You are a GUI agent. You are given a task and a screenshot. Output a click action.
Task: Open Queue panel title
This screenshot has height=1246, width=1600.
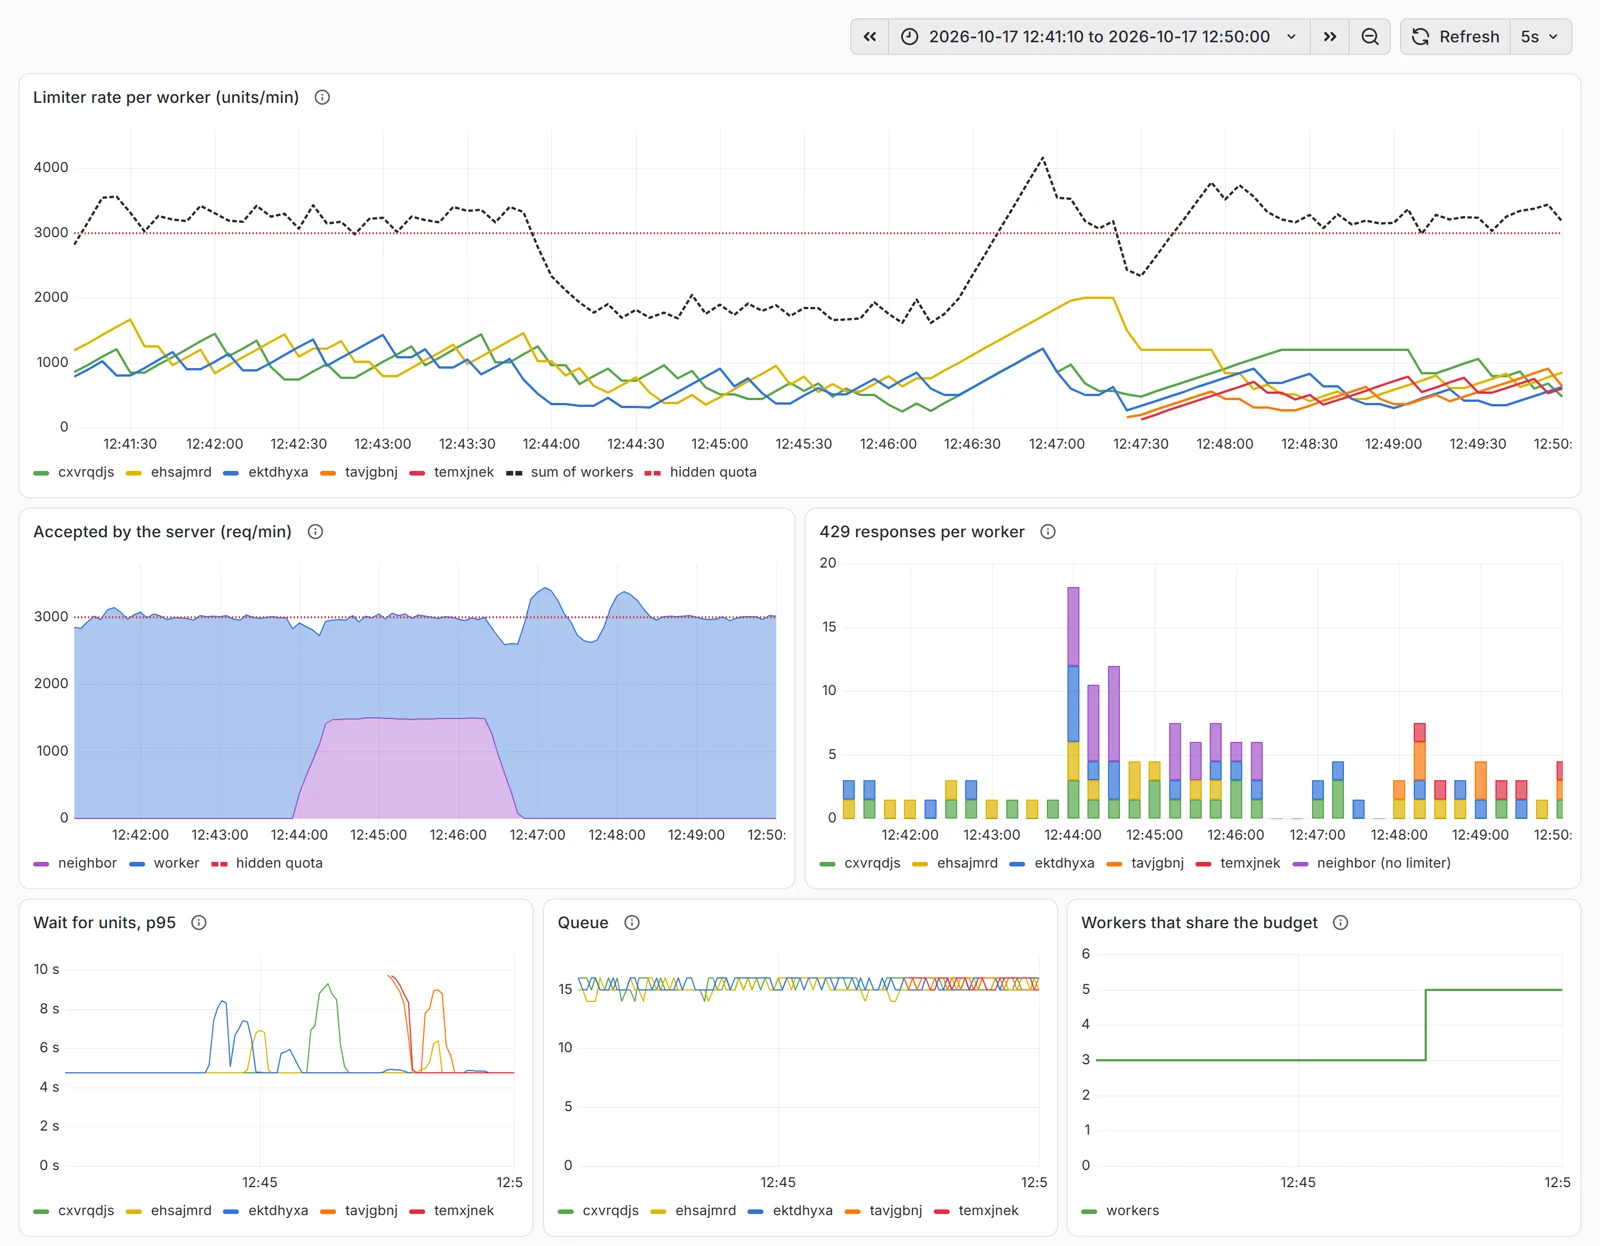(x=583, y=923)
